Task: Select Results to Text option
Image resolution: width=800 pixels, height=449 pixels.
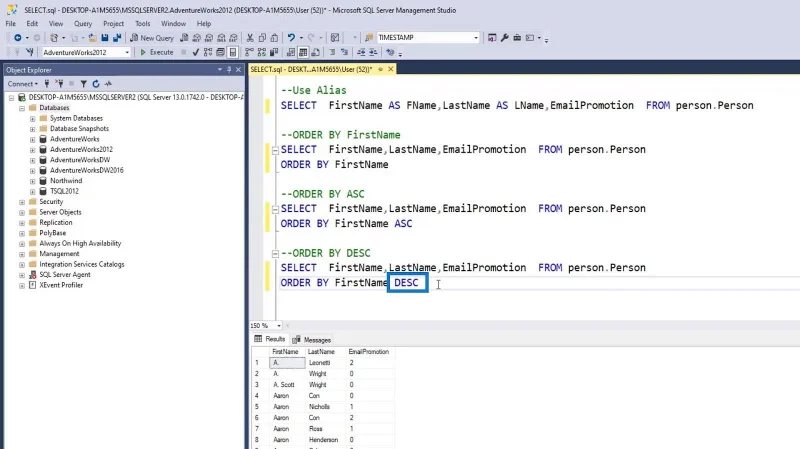Action: point(291,52)
